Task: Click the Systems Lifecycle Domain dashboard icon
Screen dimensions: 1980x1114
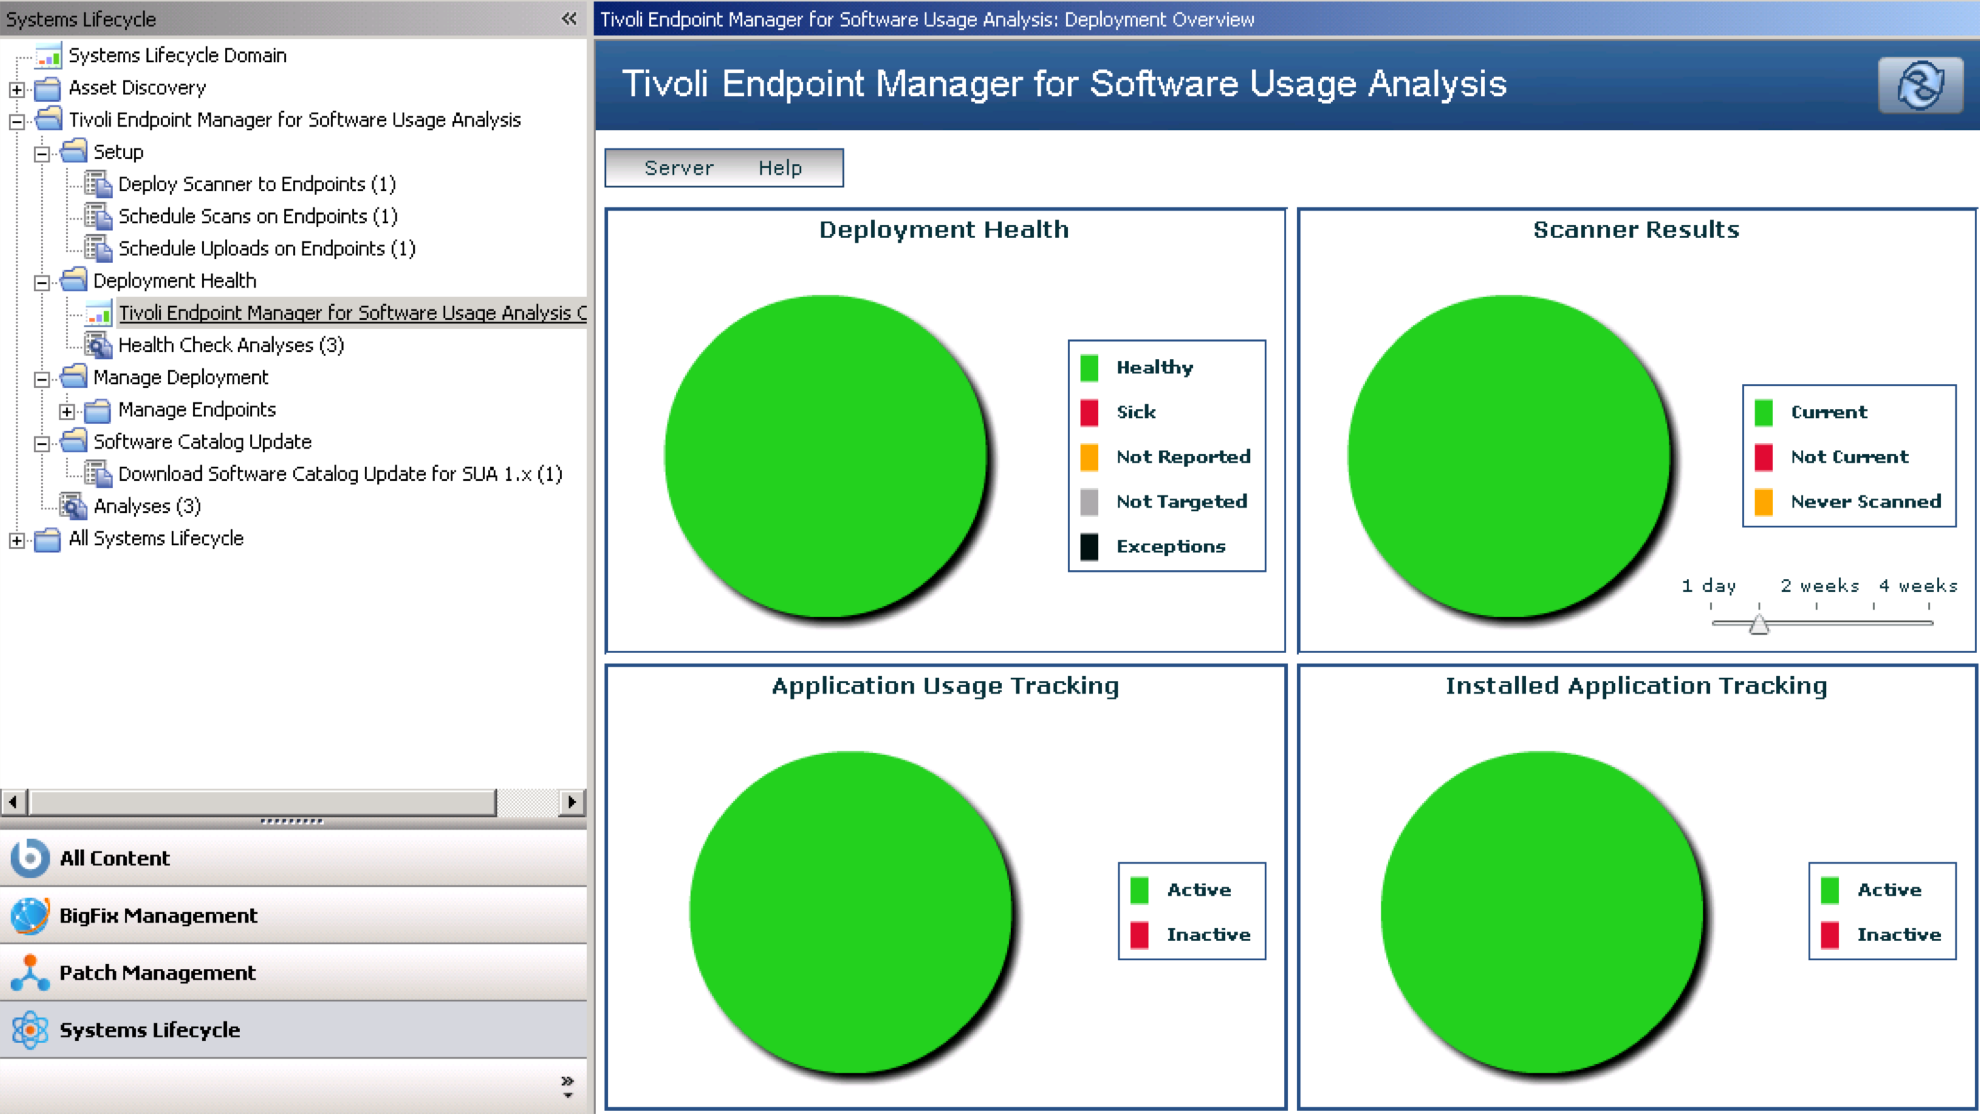Action: click(48, 56)
